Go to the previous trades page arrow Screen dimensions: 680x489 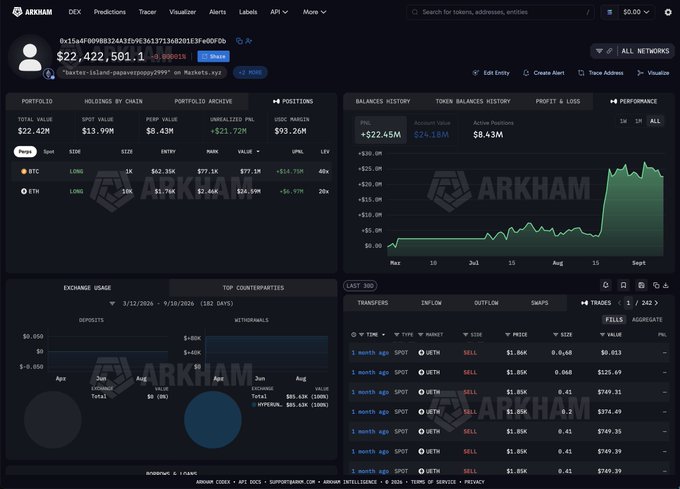[x=619, y=303]
